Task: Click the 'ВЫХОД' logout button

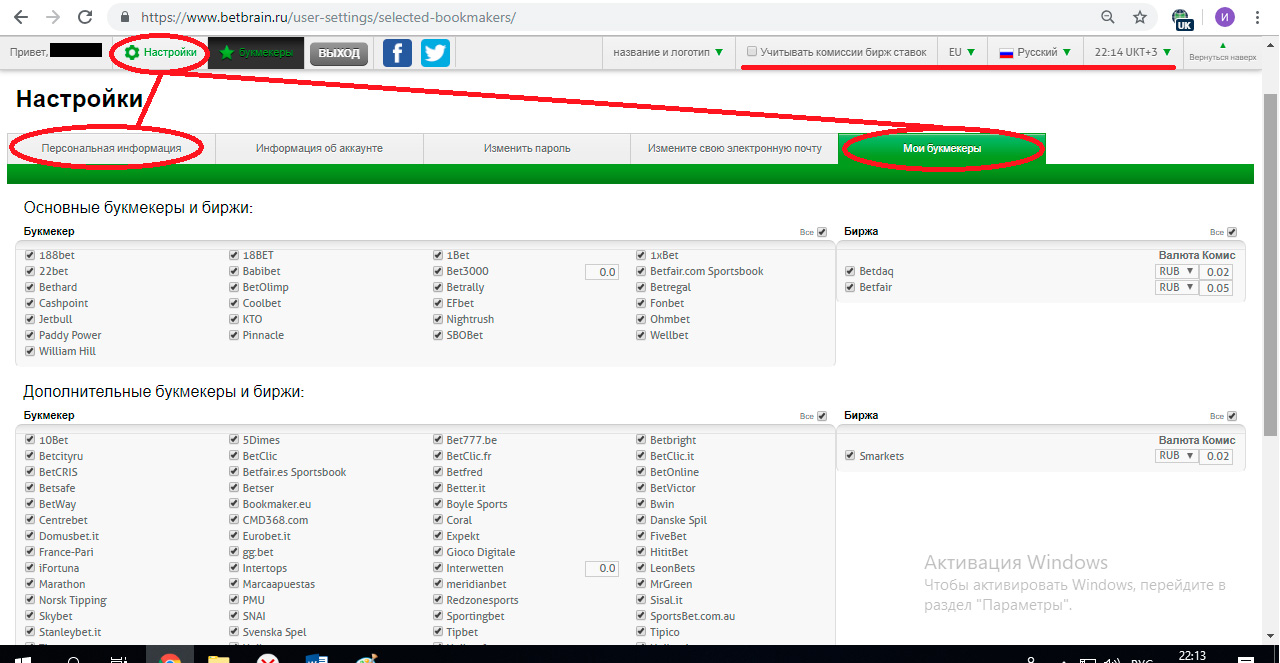Action: pyautogui.click(x=339, y=53)
